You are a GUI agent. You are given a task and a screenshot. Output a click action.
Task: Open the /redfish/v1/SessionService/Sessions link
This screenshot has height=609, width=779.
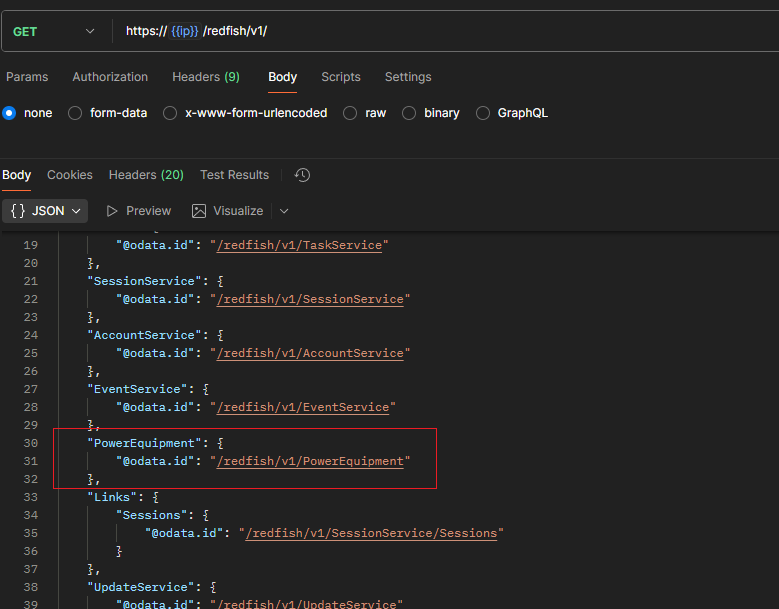371,533
